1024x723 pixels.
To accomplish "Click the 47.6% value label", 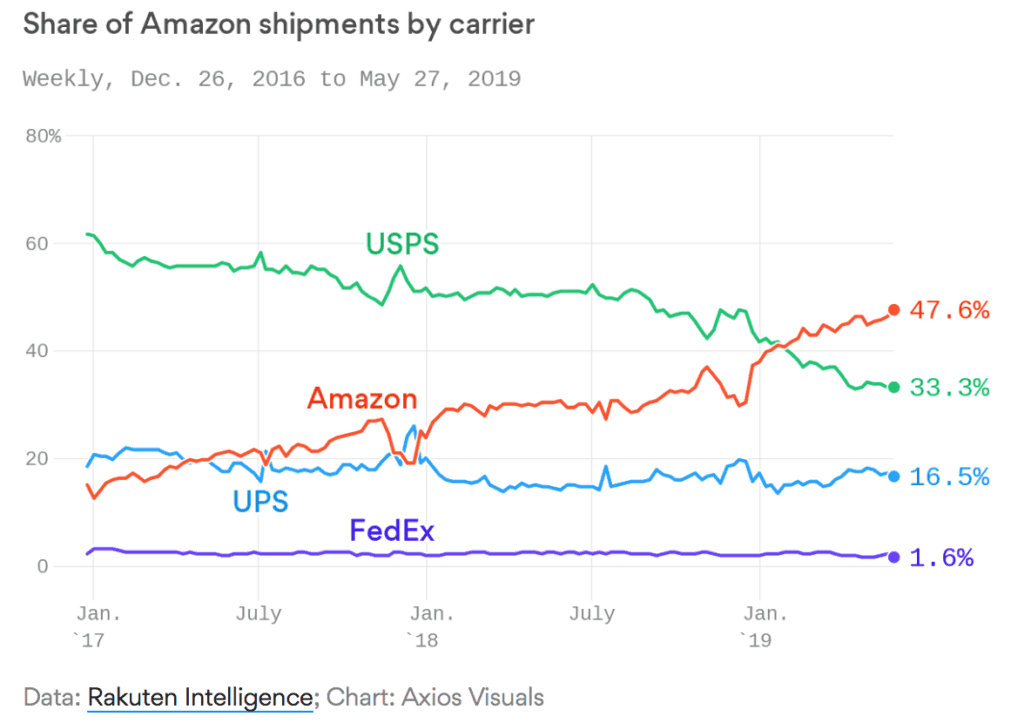I will click(949, 310).
